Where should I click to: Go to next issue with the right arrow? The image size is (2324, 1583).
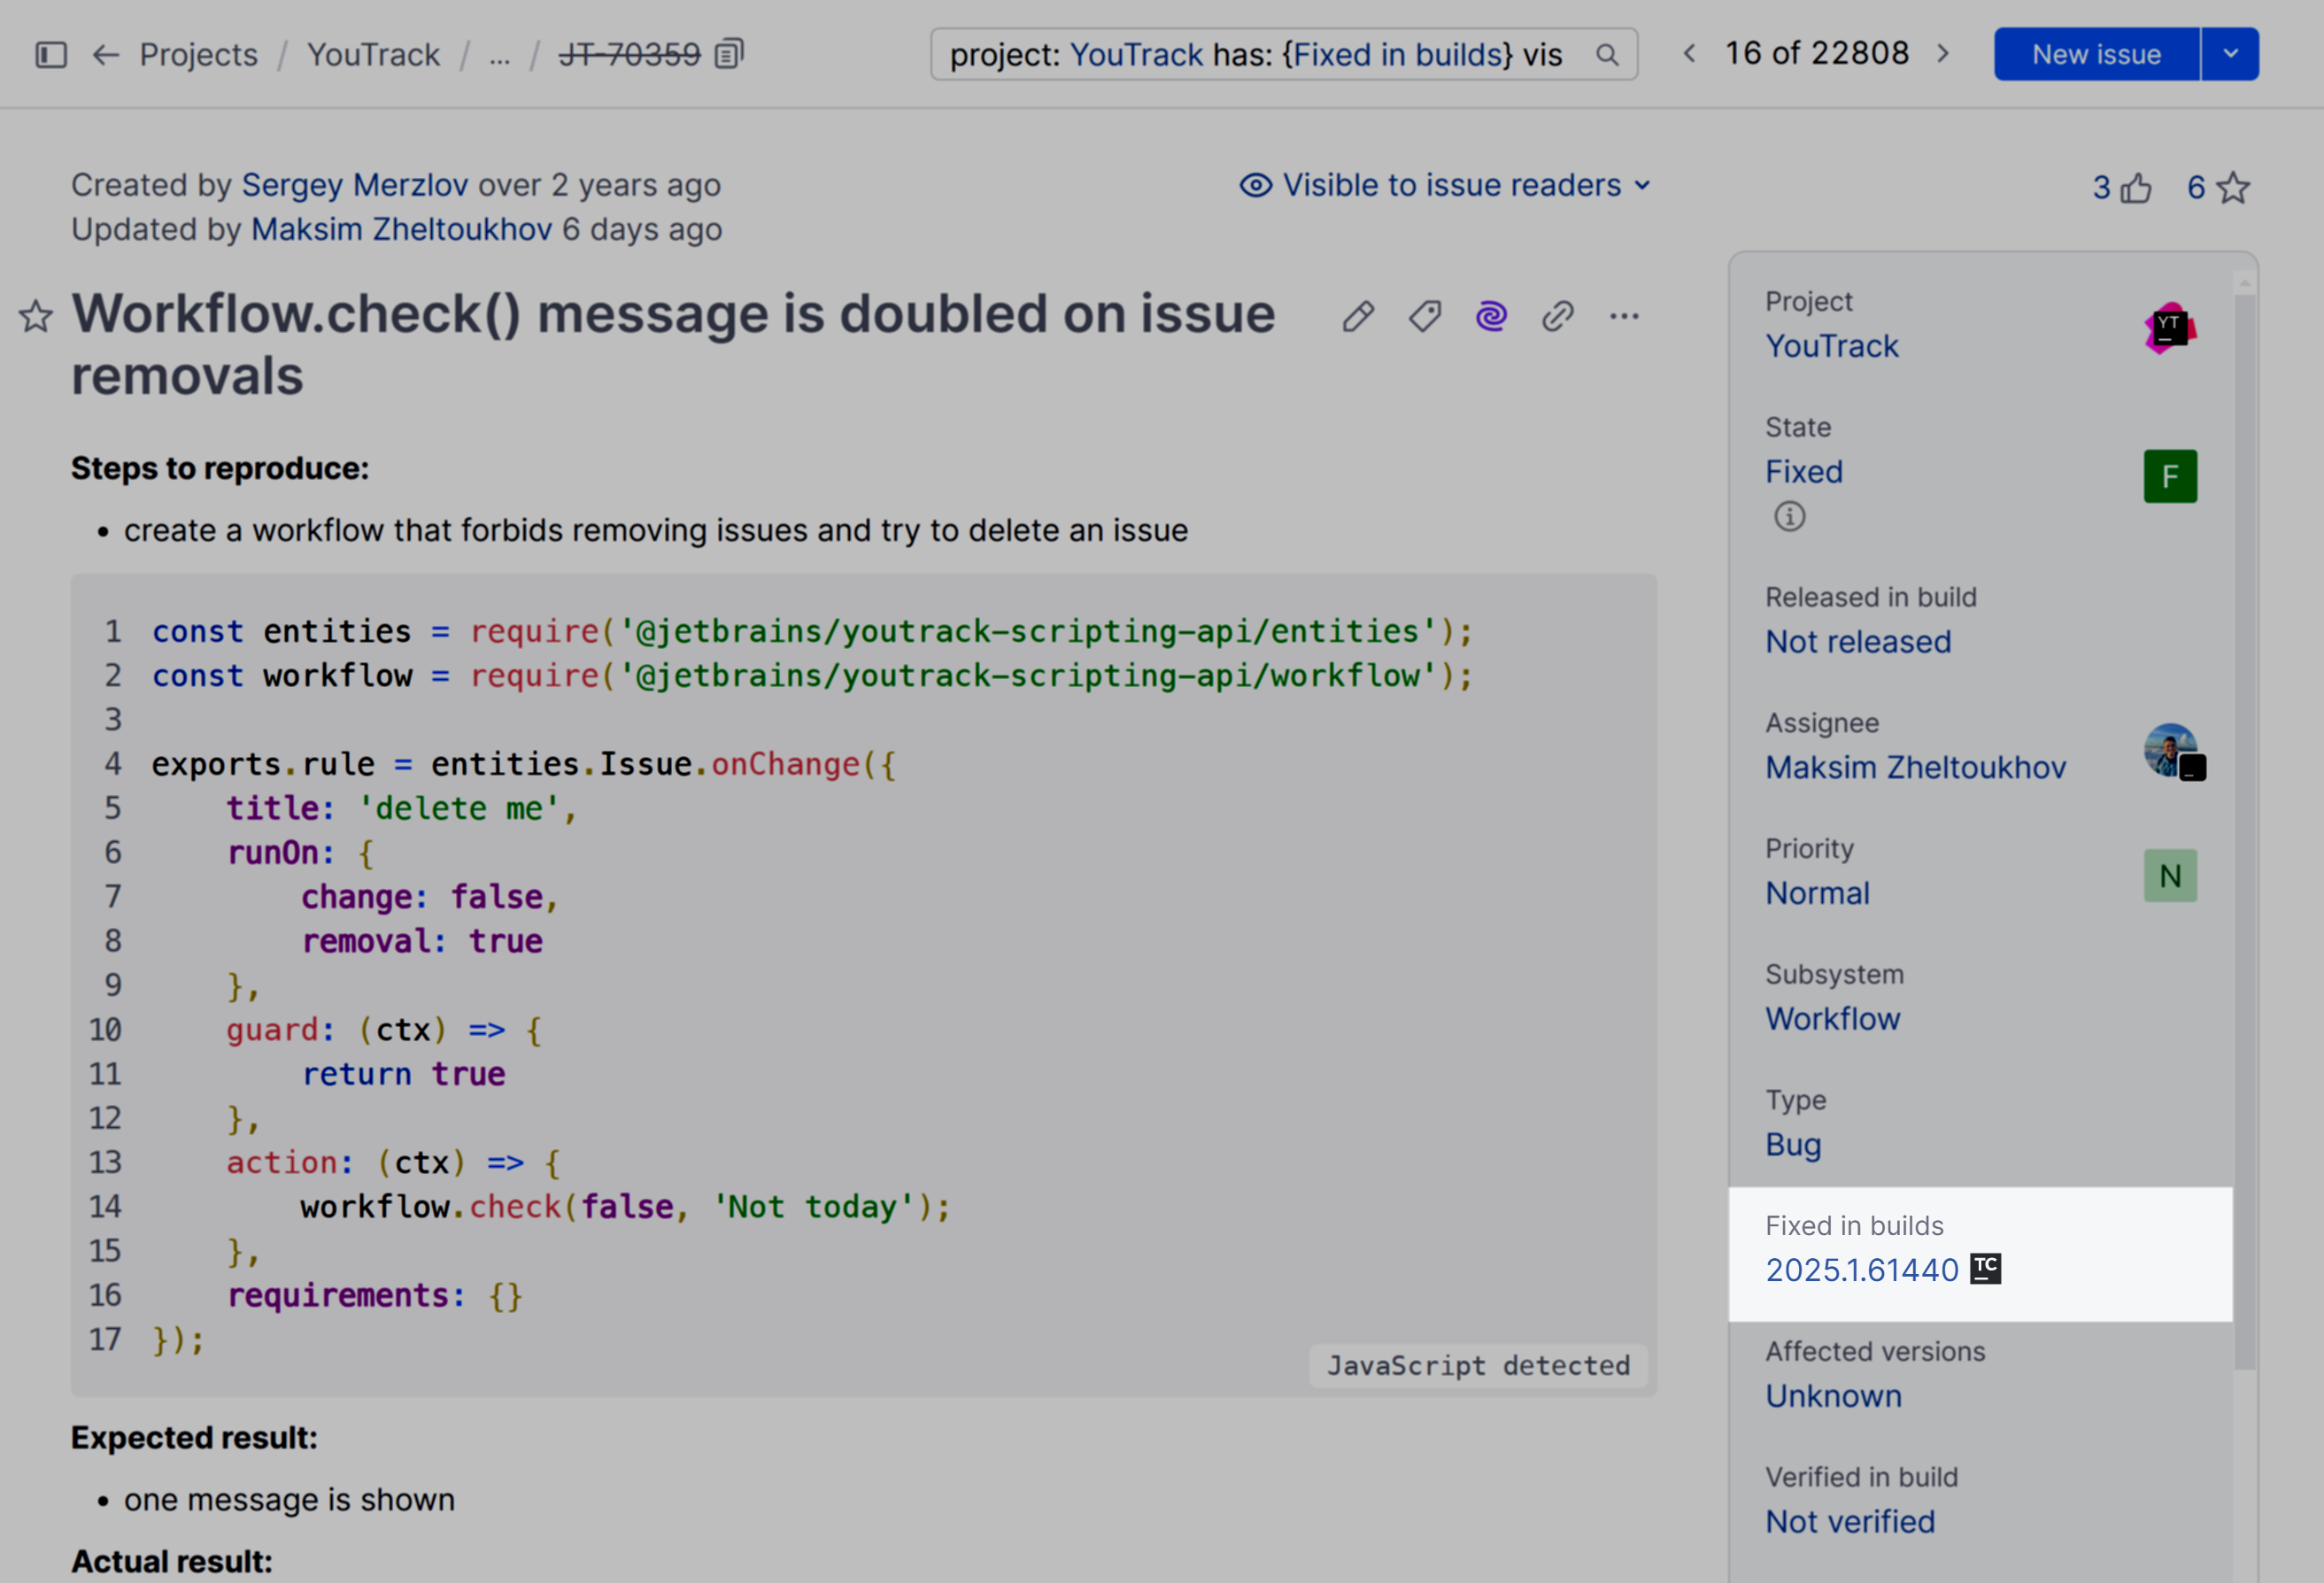pyautogui.click(x=1945, y=54)
